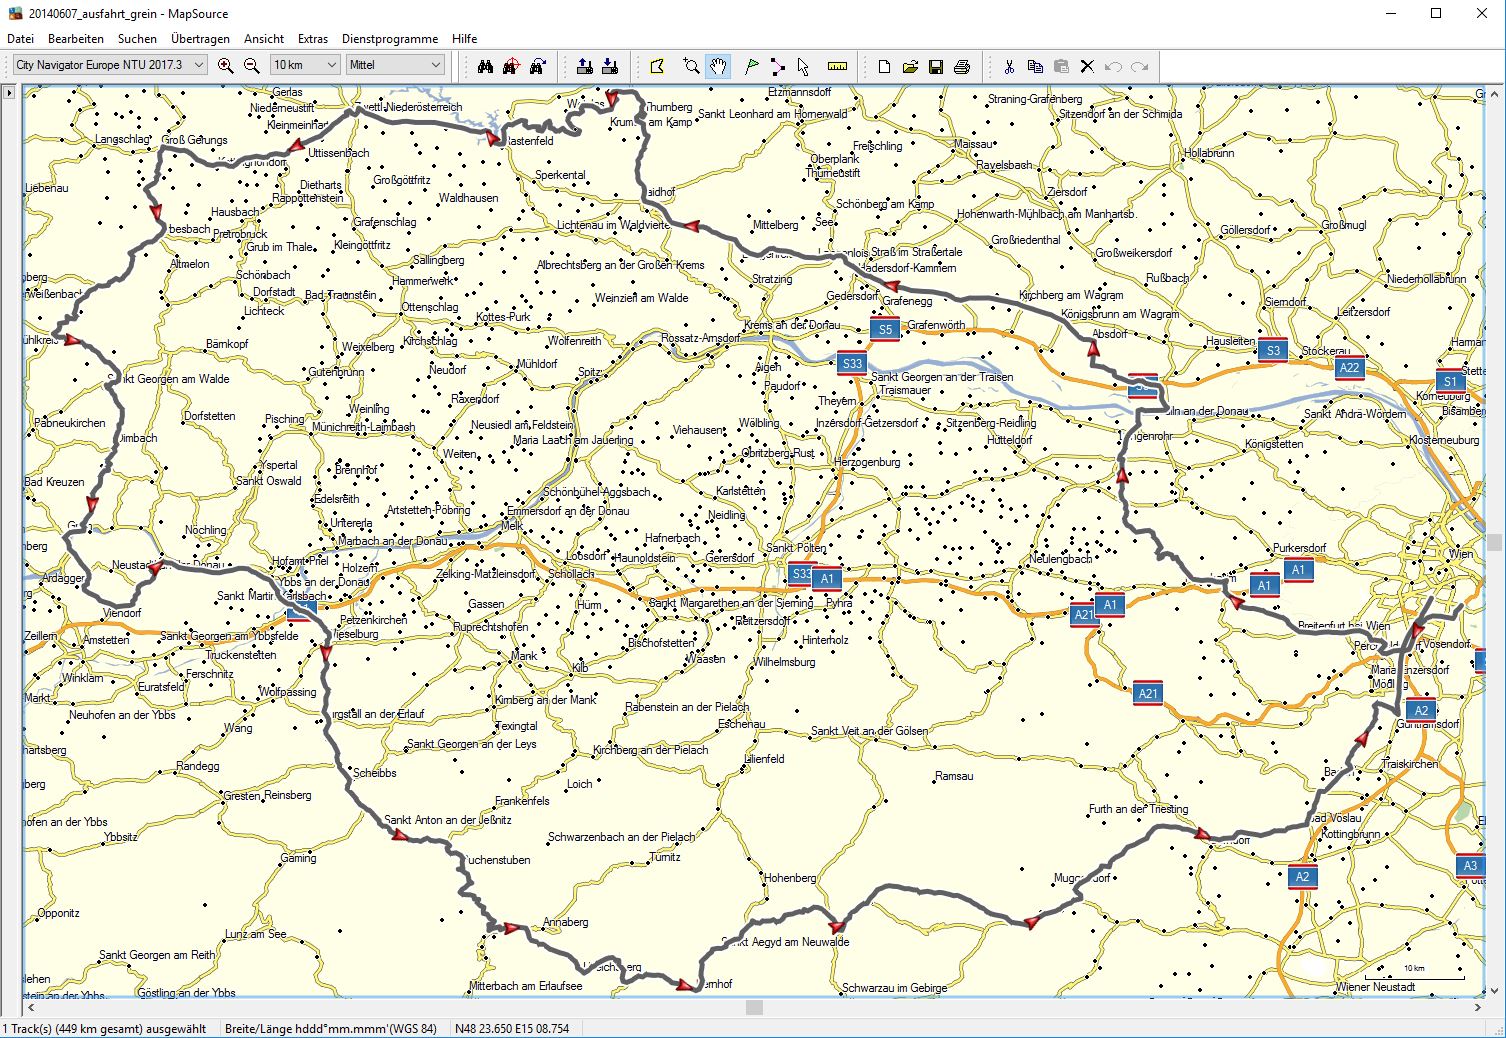The image size is (1506, 1038).
Task: Click the vertical scrollbar thumb right of map
Action: point(1494,542)
